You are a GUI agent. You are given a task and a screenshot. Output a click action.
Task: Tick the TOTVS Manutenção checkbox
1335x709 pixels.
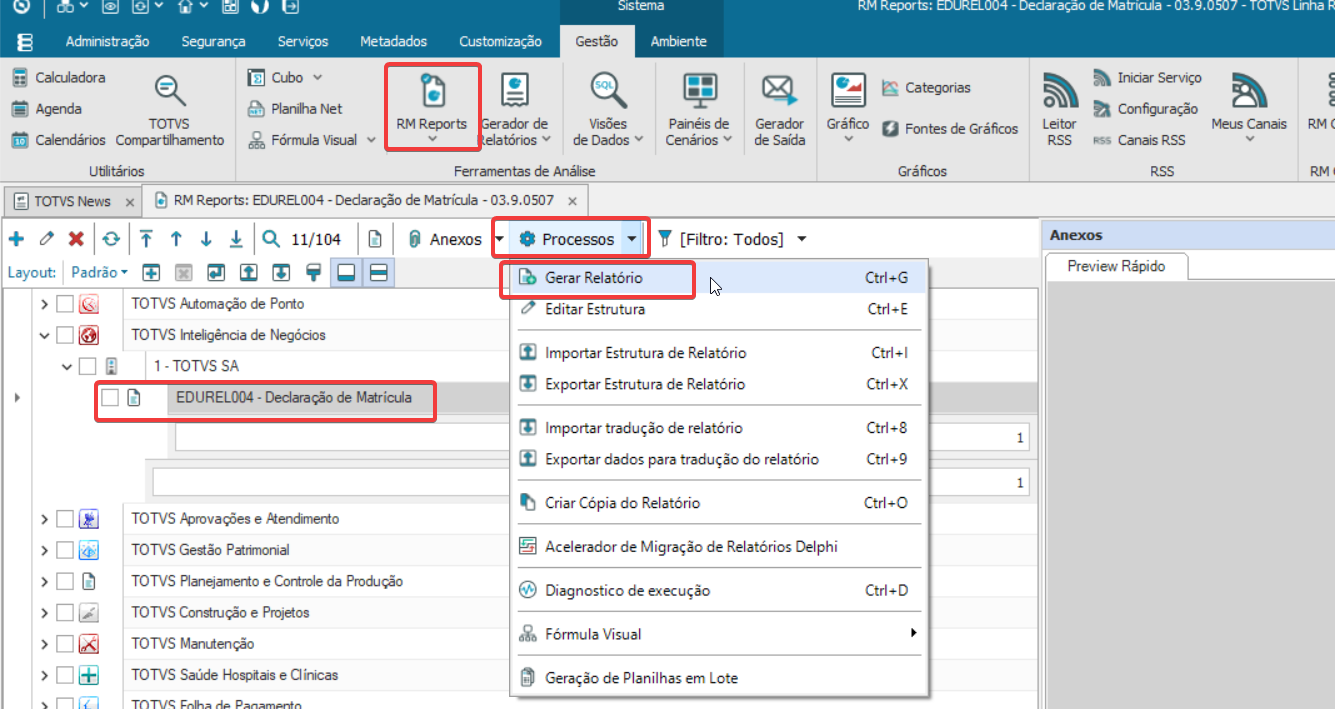tap(65, 644)
